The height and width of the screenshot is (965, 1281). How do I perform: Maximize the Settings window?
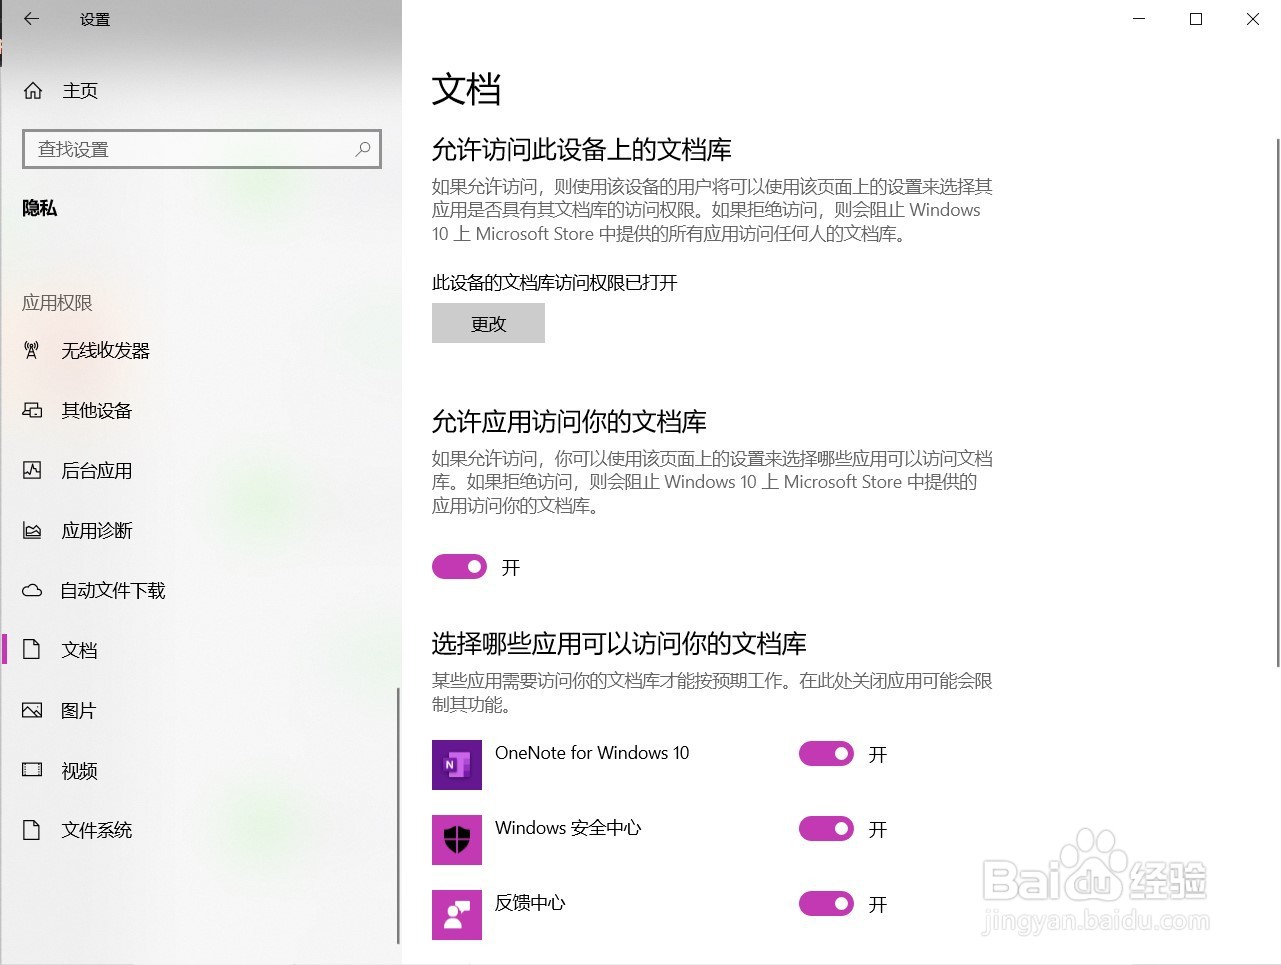tap(1196, 19)
